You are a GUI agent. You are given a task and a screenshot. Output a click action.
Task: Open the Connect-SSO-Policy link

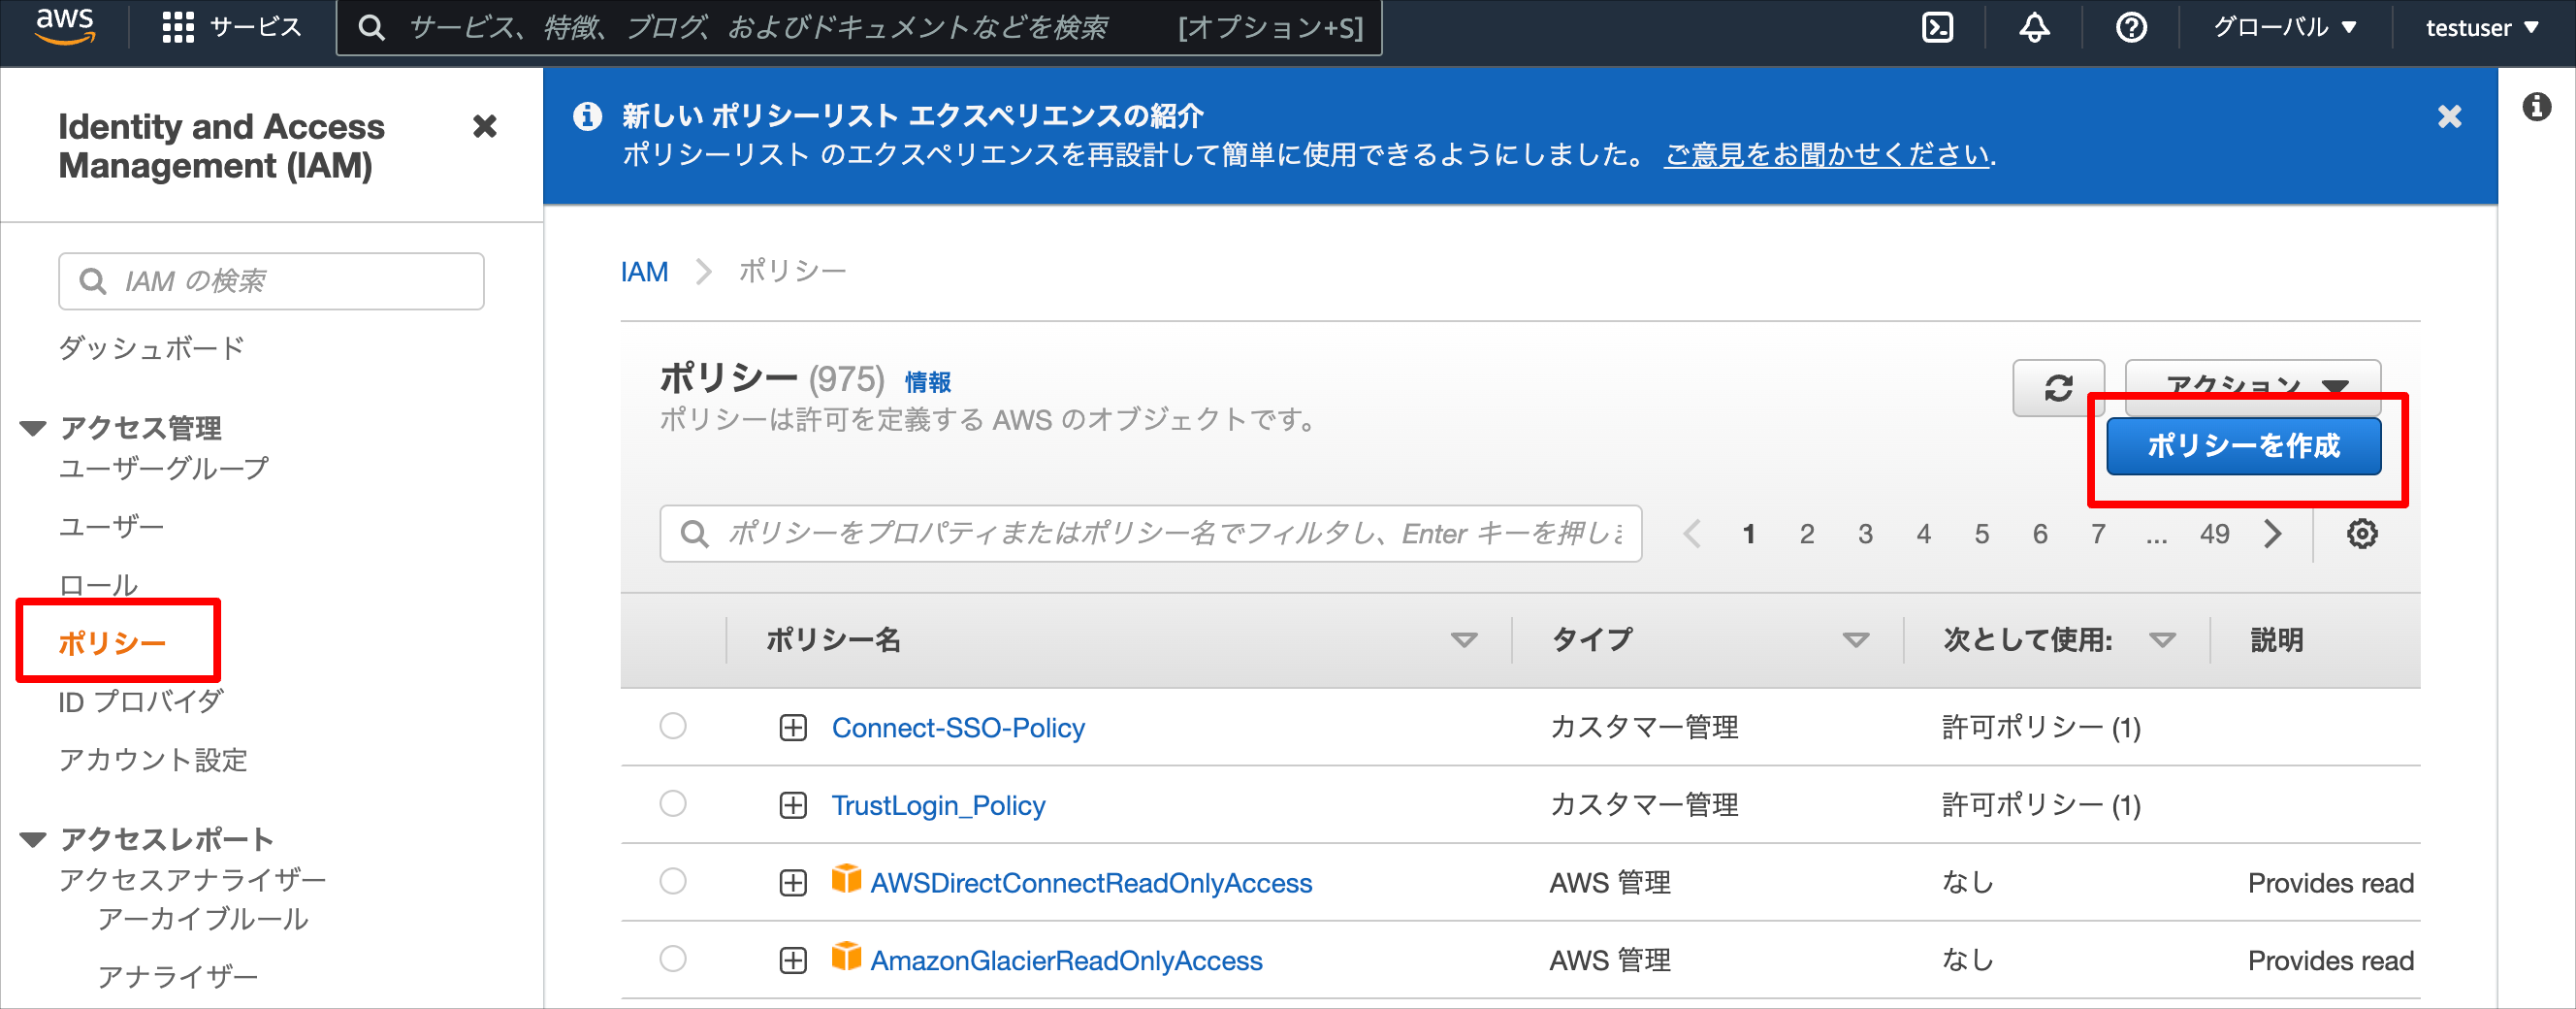point(958,728)
